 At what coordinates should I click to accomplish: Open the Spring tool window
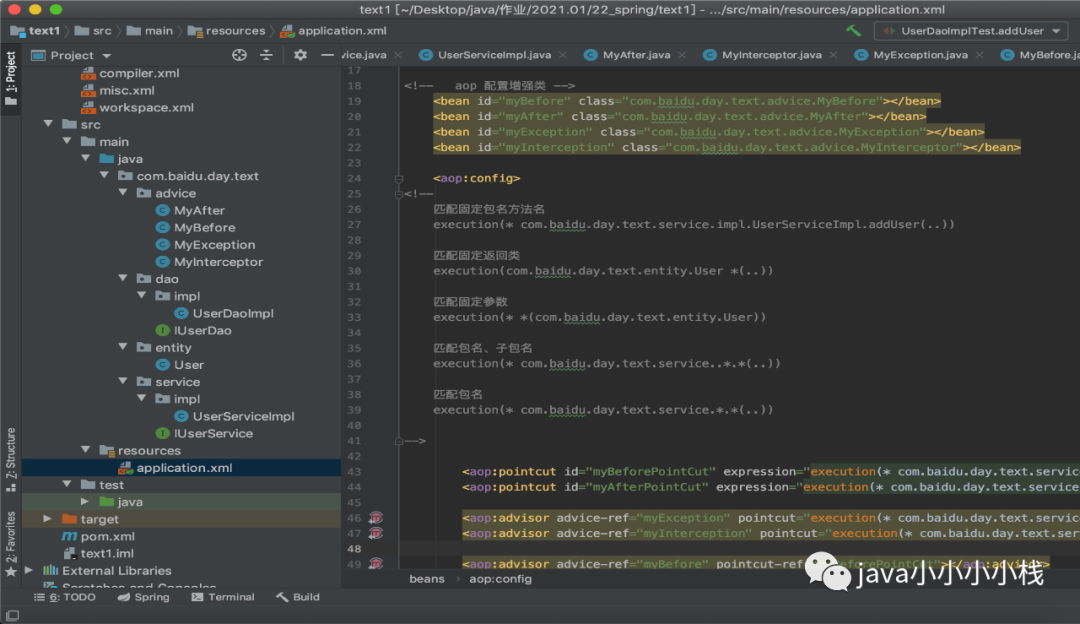[143, 597]
